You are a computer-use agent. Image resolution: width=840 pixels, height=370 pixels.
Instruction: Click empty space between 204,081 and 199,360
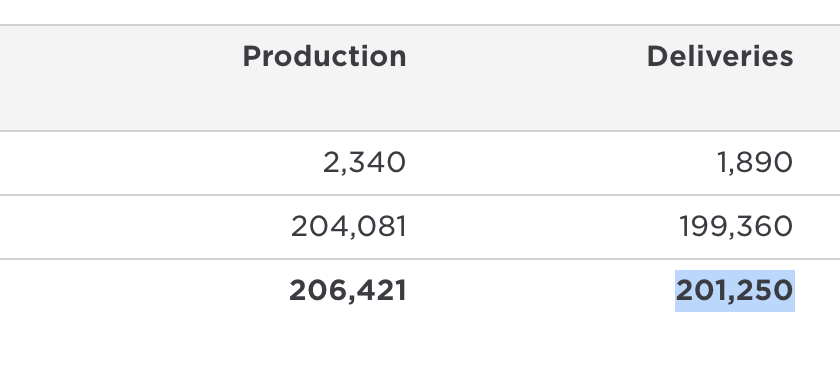coord(543,226)
